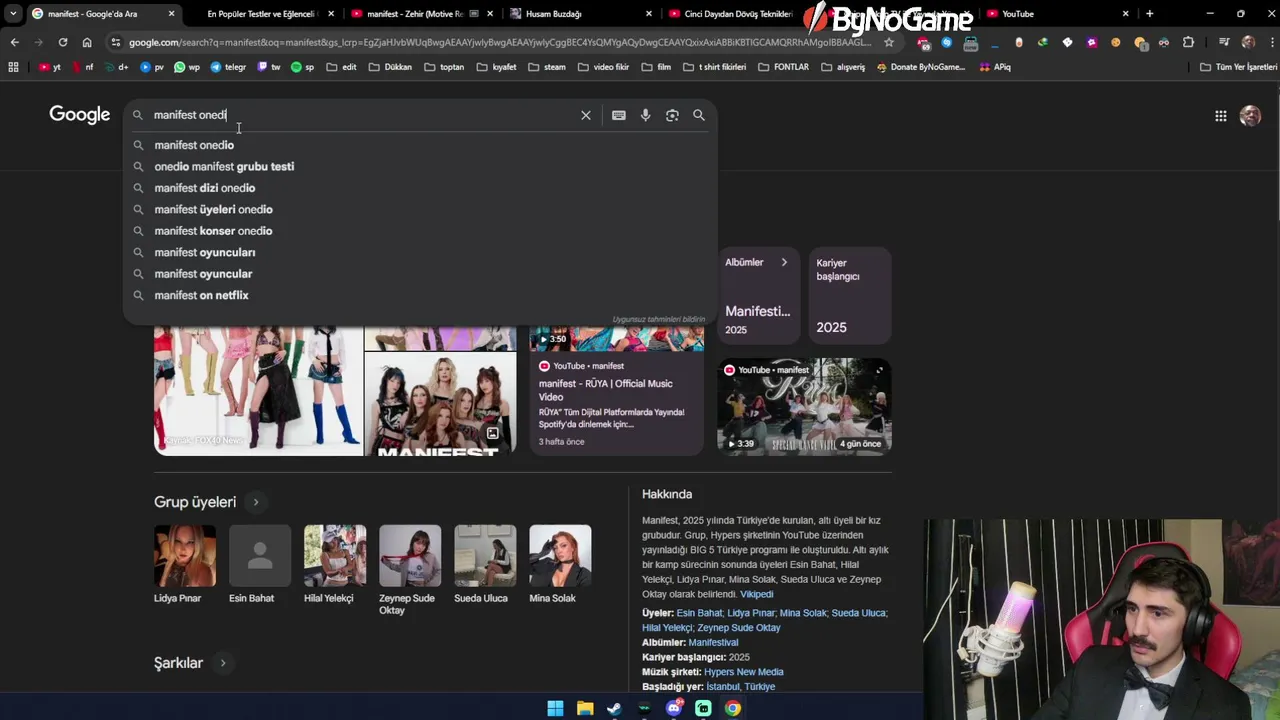Open the Manifestival album link
1280x720 pixels.
(713, 642)
